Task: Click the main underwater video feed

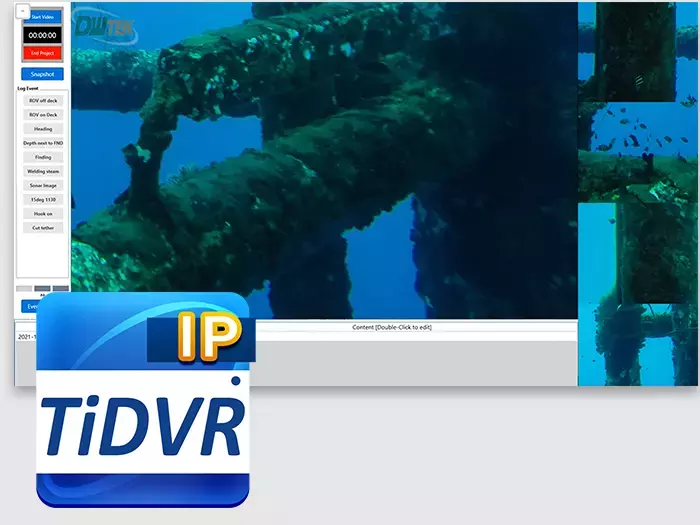Action: pyautogui.click(x=325, y=161)
